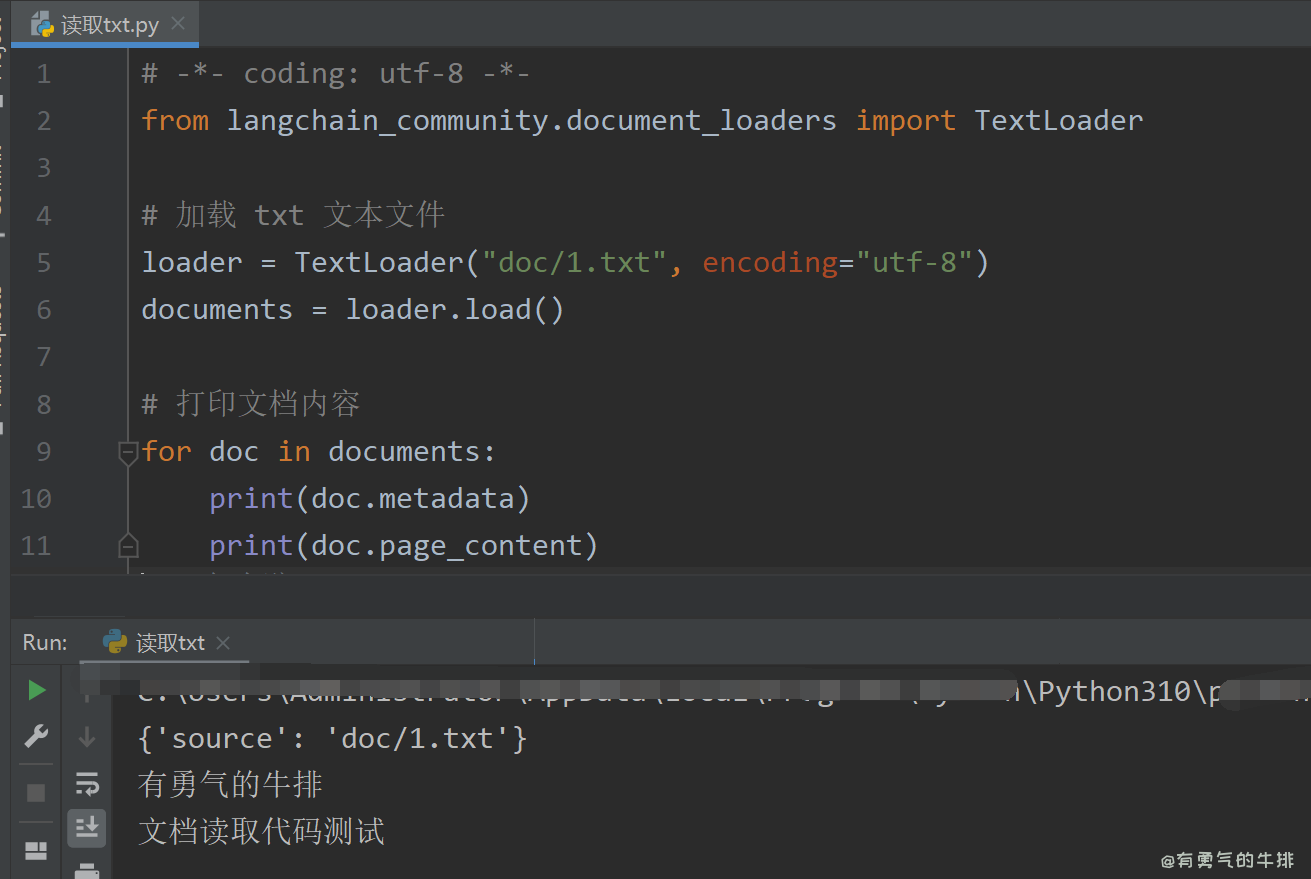1311x879 pixels.
Task: Click fold end marker on line 11
Action: (127, 546)
